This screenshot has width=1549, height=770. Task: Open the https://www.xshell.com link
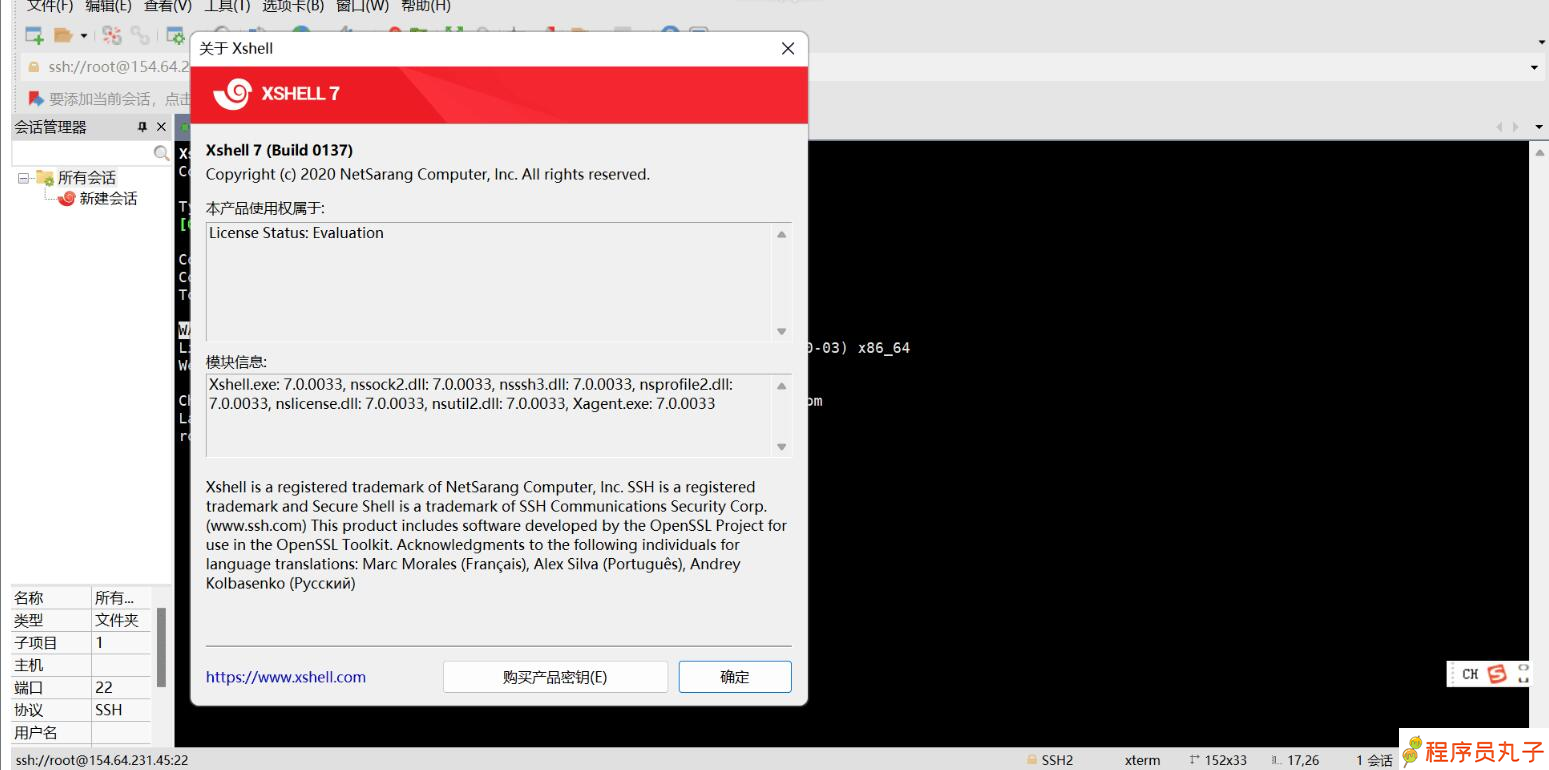[x=286, y=677]
